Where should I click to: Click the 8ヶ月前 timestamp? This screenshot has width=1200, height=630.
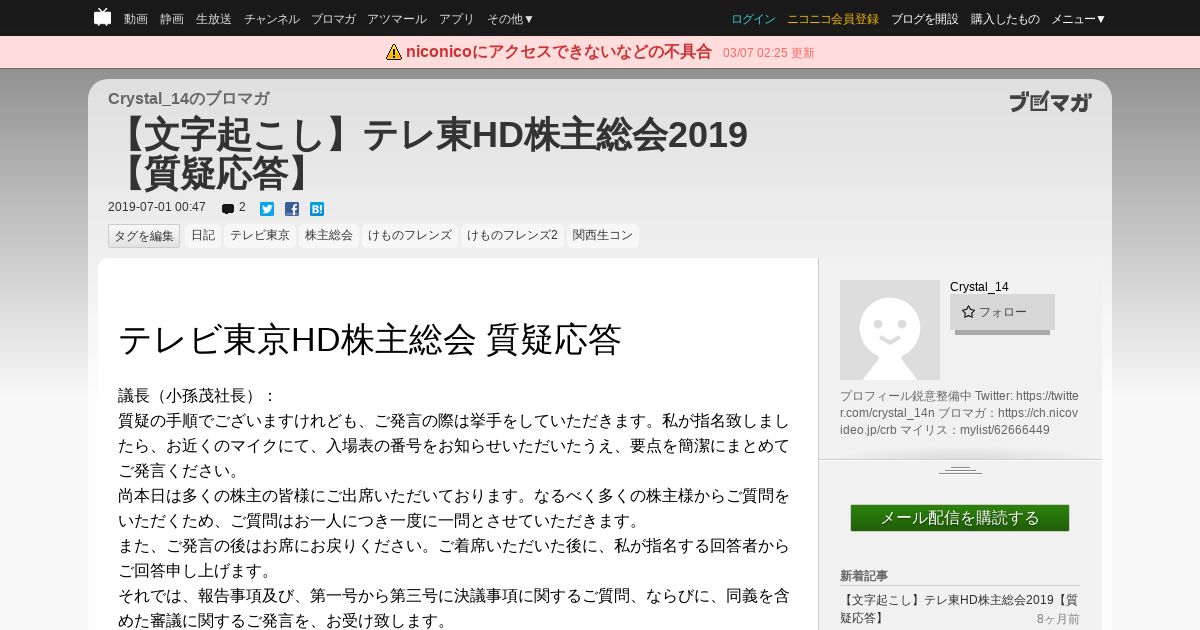1058,619
